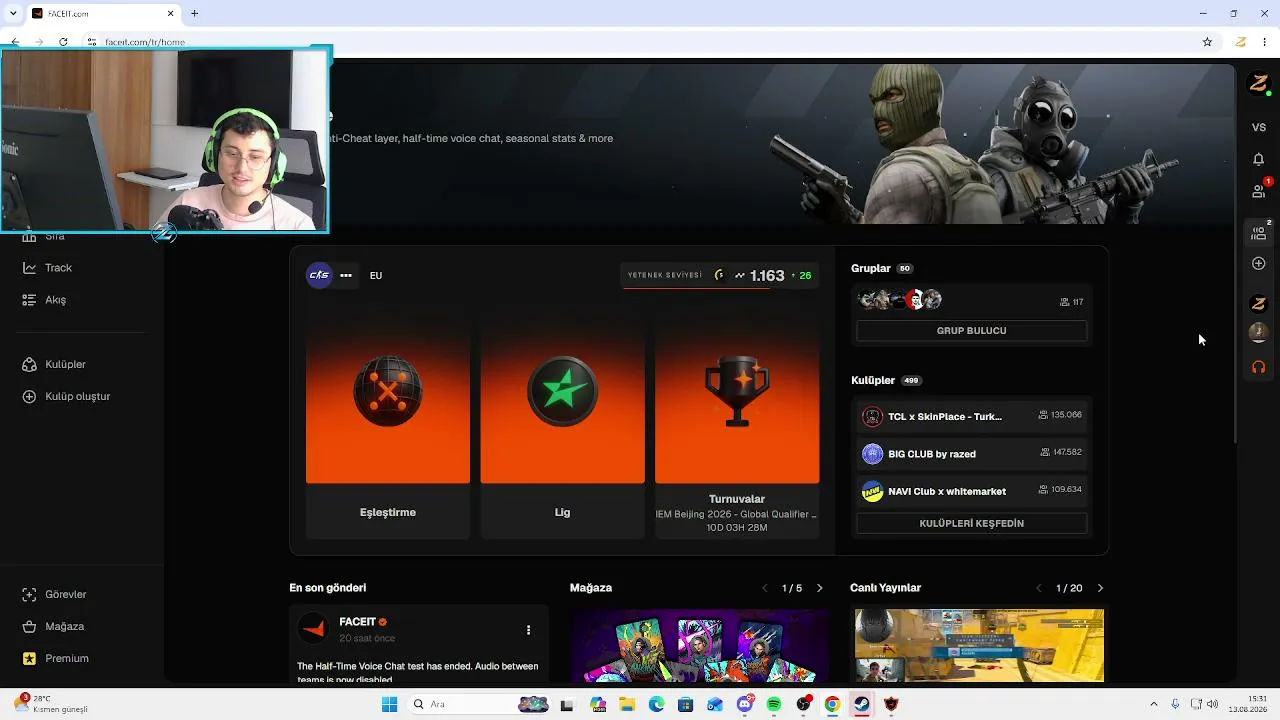
Task: Open the Windows Start menu
Action: [x=389, y=705]
